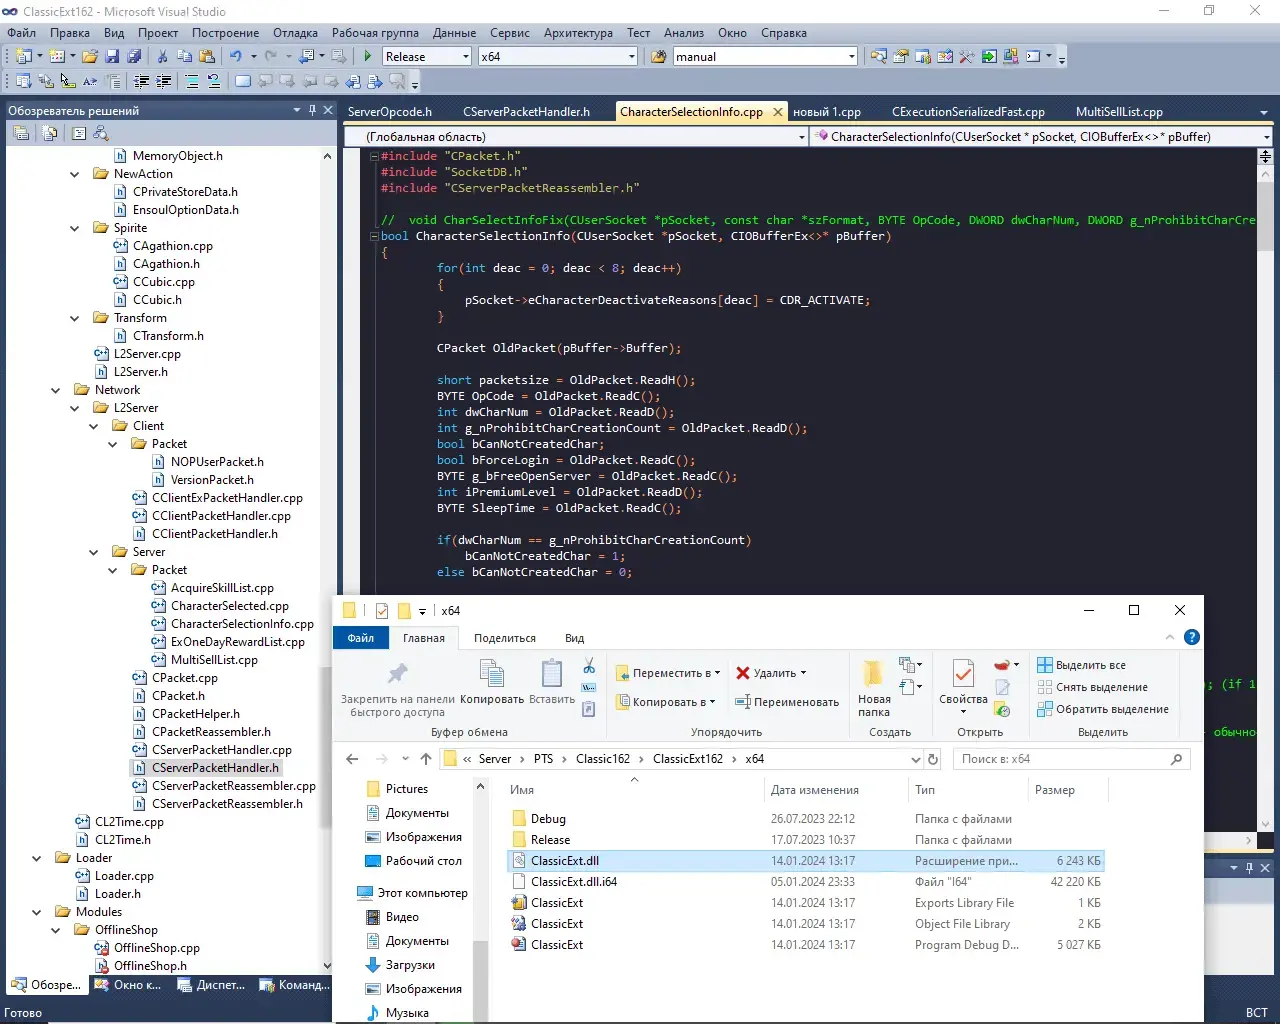The height and width of the screenshot is (1024, 1280).
Task: Open the 'manual' find combo box dropdown
Action: 851,57
